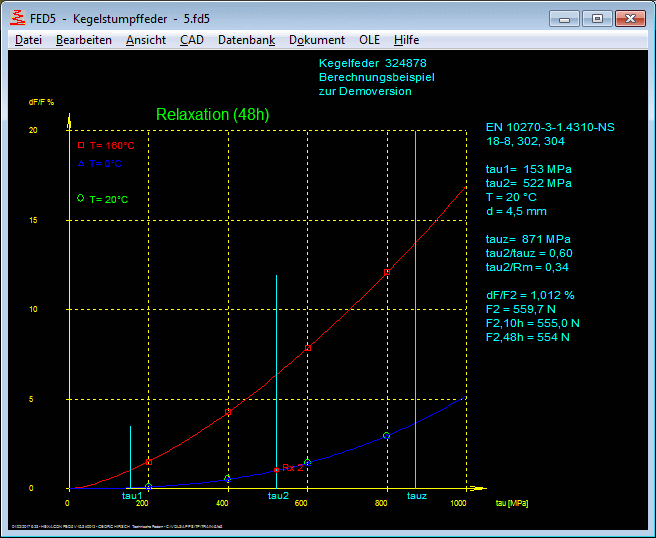Open the OLE menu
656x538 pixels.
coord(369,40)
